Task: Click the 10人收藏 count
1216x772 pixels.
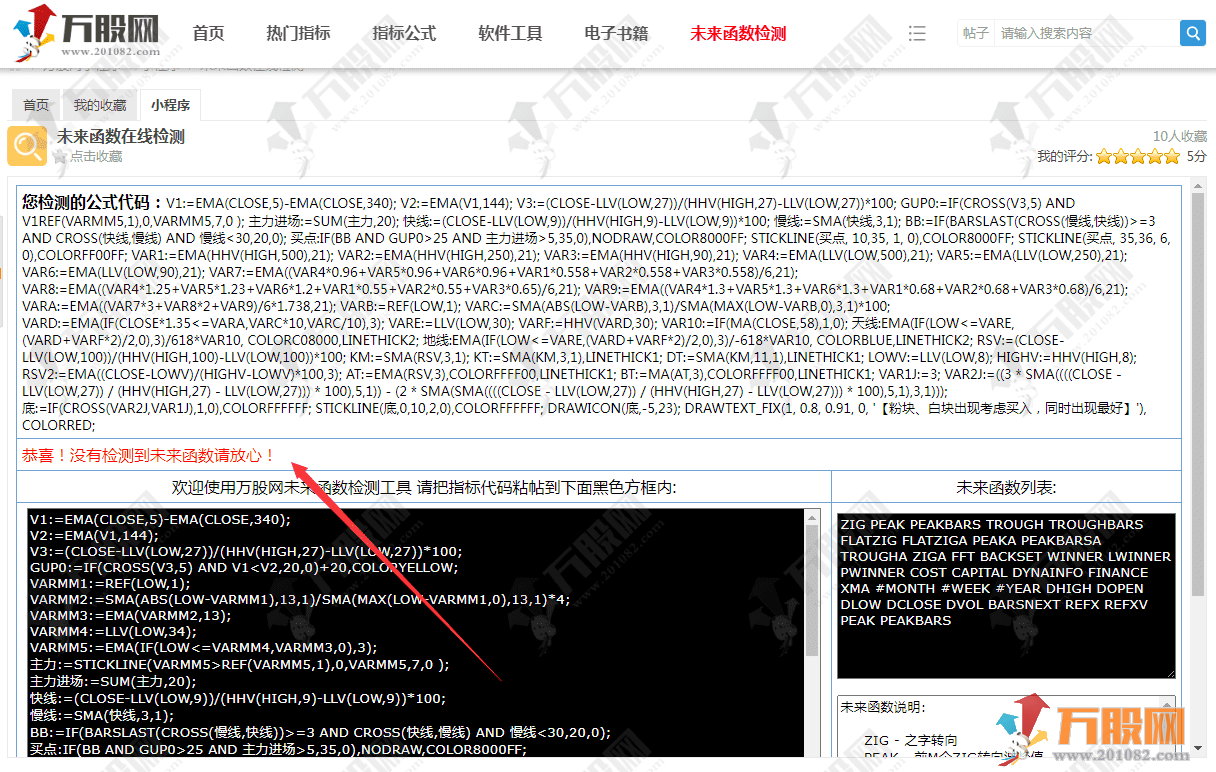Action: click(x=1180, y=136)
